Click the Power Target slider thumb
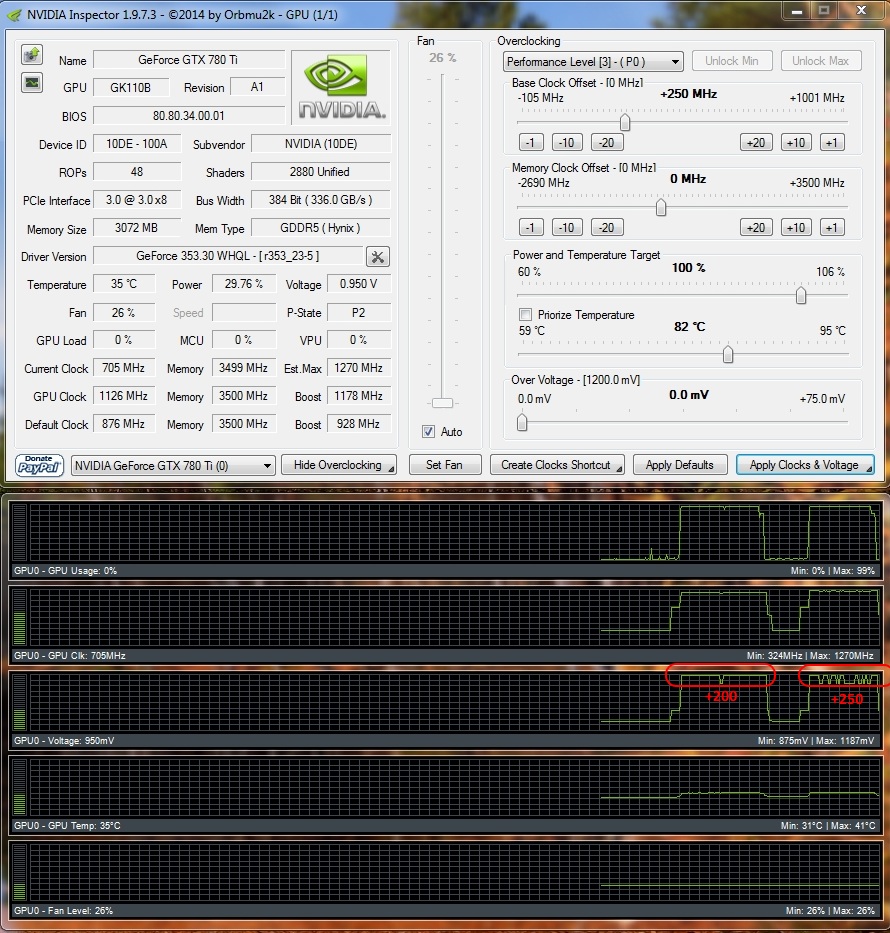Image resolution: width=890 pixels, height=933 pixels. pos(801,295)
